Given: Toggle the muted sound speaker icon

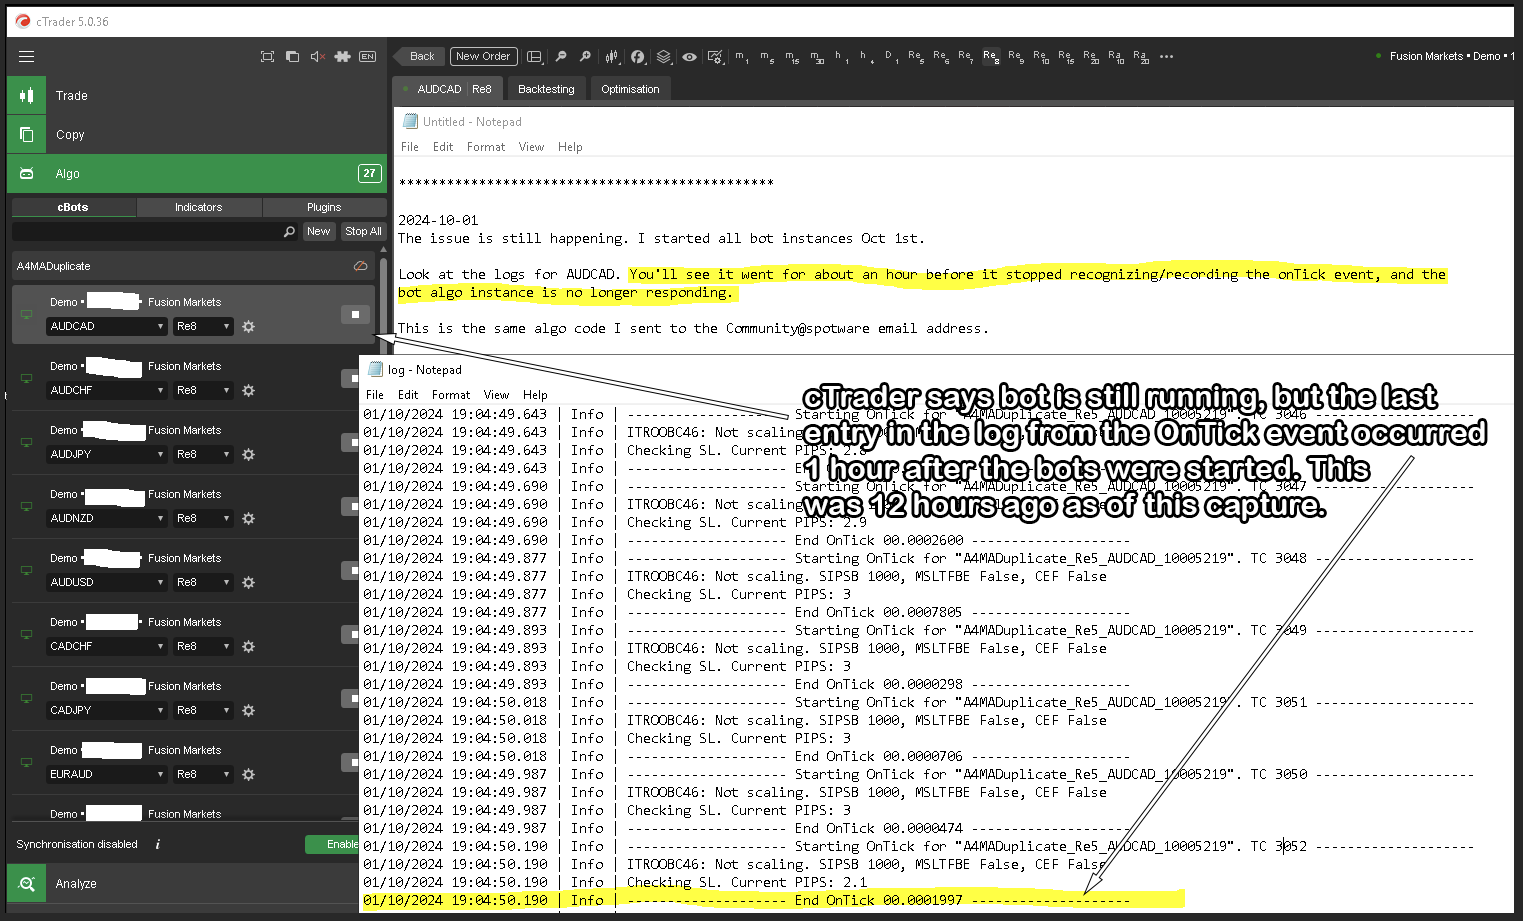Looking at the screenshot, I should click(x=317, y=57).
